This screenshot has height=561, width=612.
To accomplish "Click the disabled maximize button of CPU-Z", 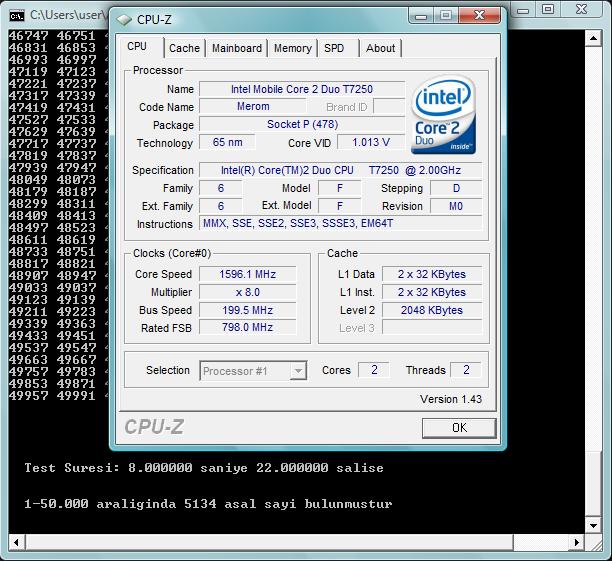I will (x=446, y=16).
